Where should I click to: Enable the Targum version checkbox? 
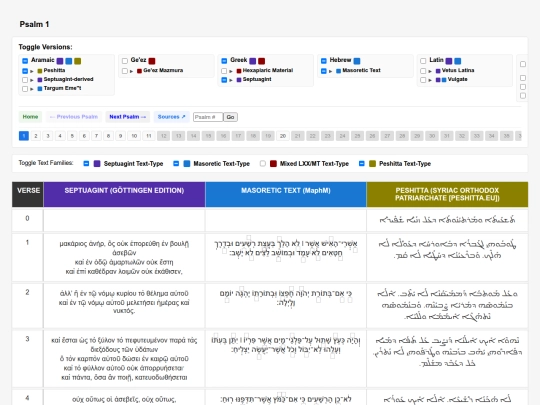click(x=25, y=89)
